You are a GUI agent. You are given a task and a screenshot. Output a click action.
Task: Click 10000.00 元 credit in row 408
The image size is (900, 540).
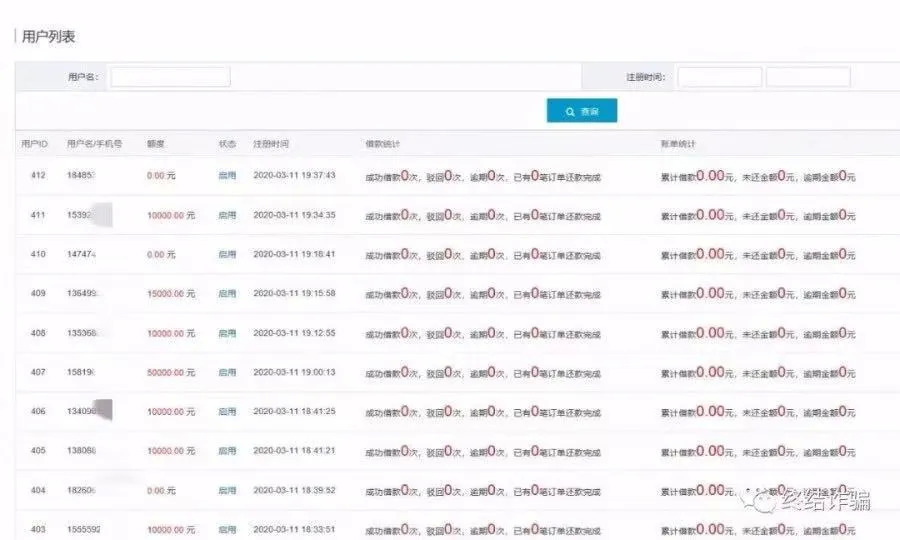click(x=171, y=333)
